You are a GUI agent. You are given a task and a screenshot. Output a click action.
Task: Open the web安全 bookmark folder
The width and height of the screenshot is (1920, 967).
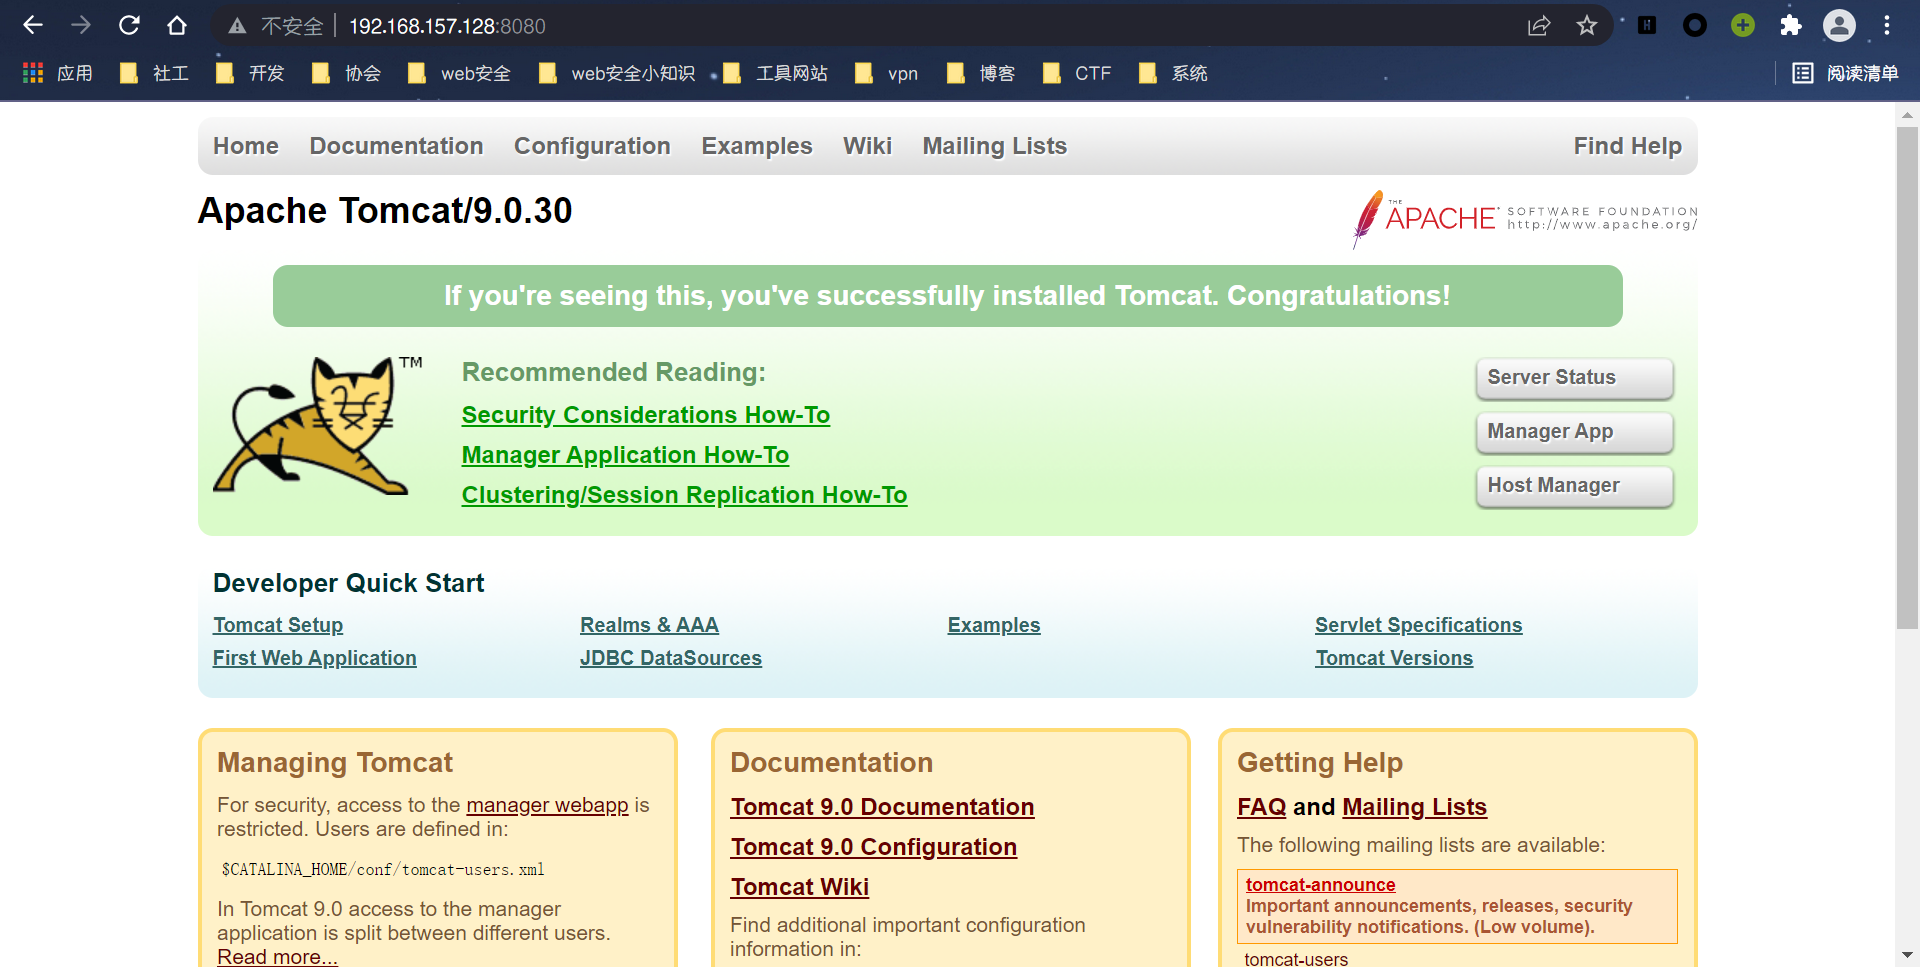tap(459, 73)
